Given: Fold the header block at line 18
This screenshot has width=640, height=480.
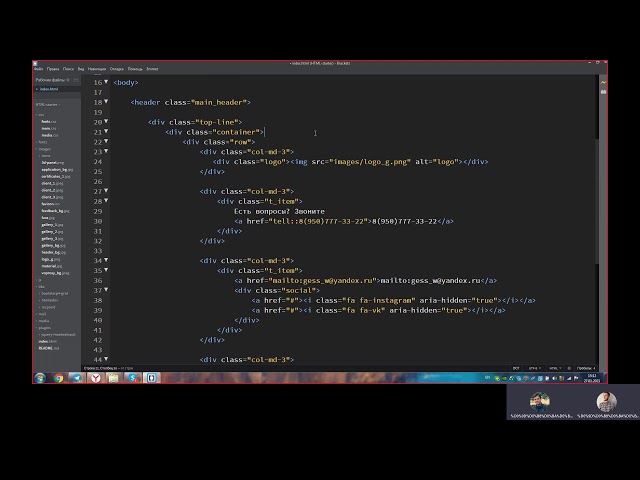Looking at the screenshot, I should tap(106, 102).
